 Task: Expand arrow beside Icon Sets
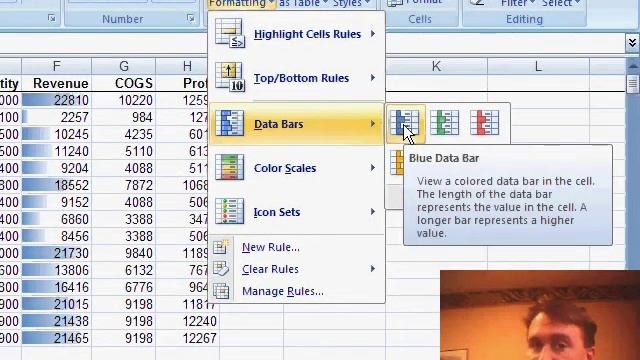coord(373,211)
